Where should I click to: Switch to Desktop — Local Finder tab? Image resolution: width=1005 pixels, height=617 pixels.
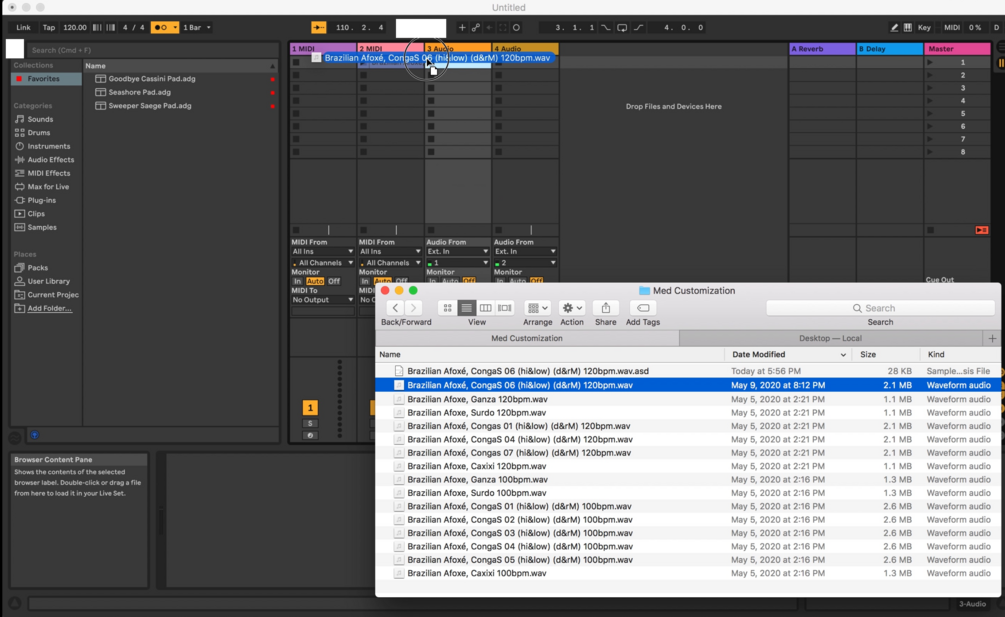click(x=830, y=338)
